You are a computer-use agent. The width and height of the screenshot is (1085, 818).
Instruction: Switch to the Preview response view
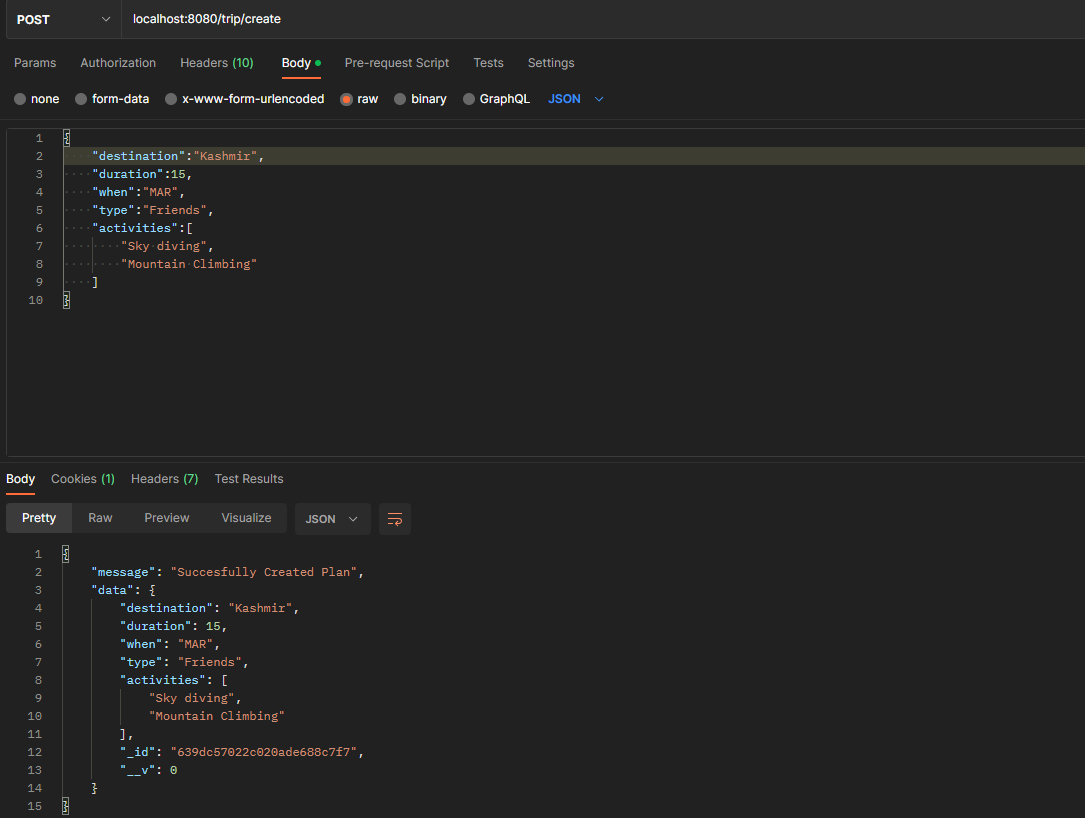[167, 518]
